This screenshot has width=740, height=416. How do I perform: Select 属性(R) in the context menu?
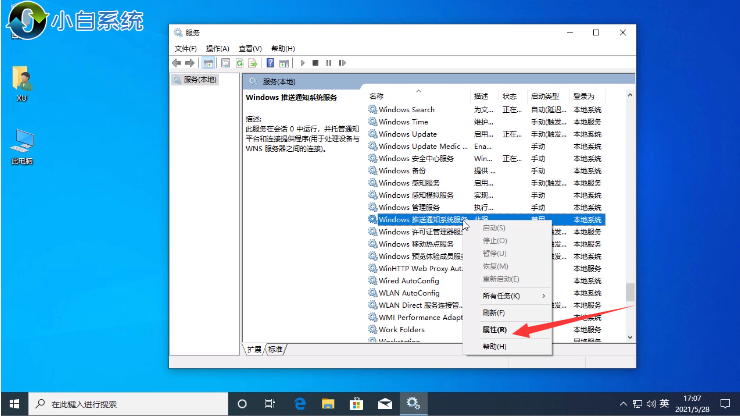tap(496, 328)
